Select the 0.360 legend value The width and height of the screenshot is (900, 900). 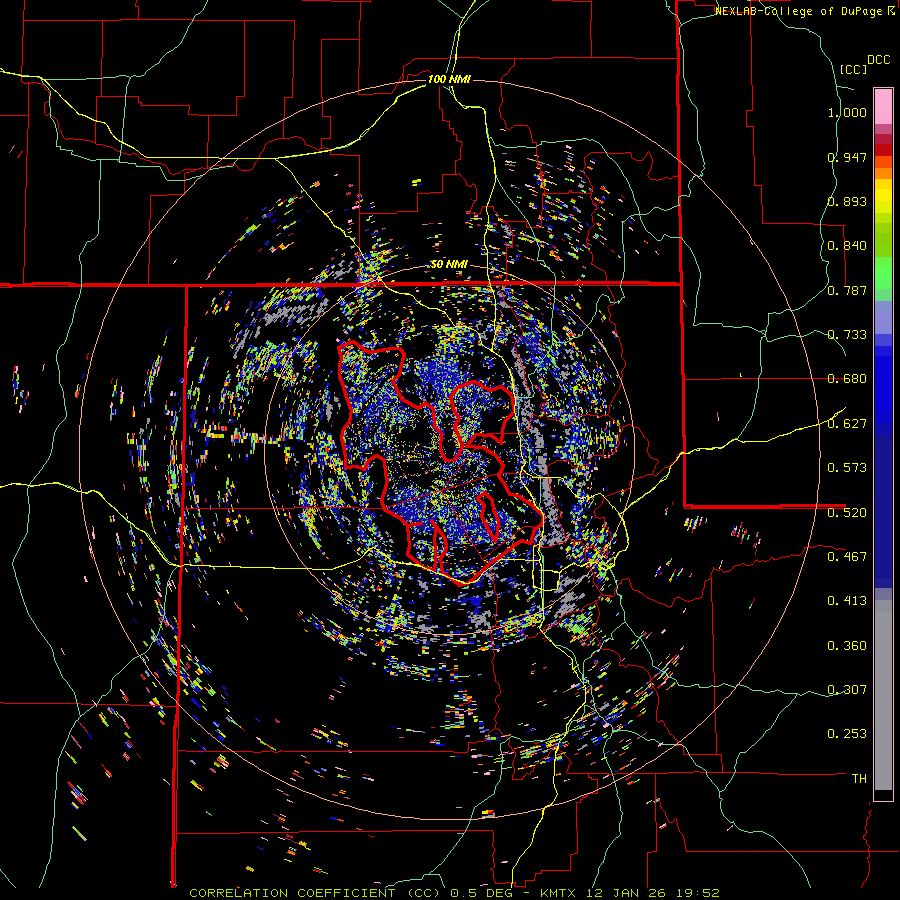click(847, 646)
